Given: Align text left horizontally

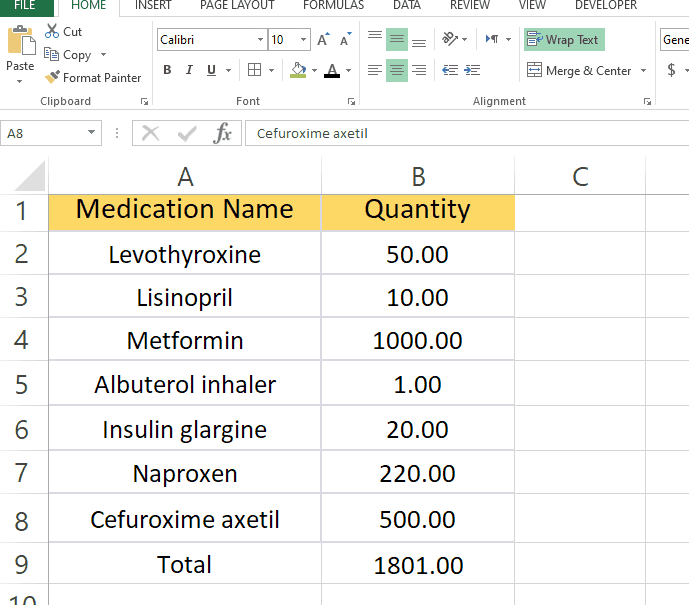Looking at the screenshot, I should click(x=375, y=70).
